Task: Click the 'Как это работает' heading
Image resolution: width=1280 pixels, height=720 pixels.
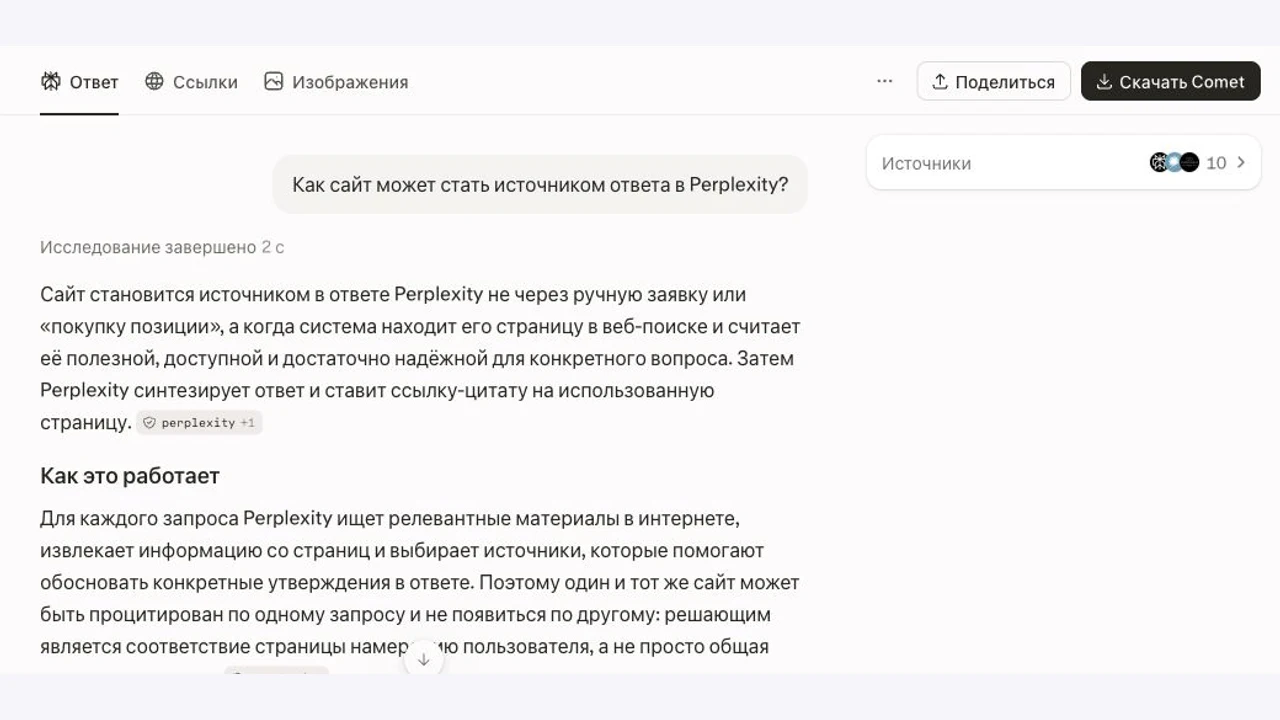Action: 130,476
